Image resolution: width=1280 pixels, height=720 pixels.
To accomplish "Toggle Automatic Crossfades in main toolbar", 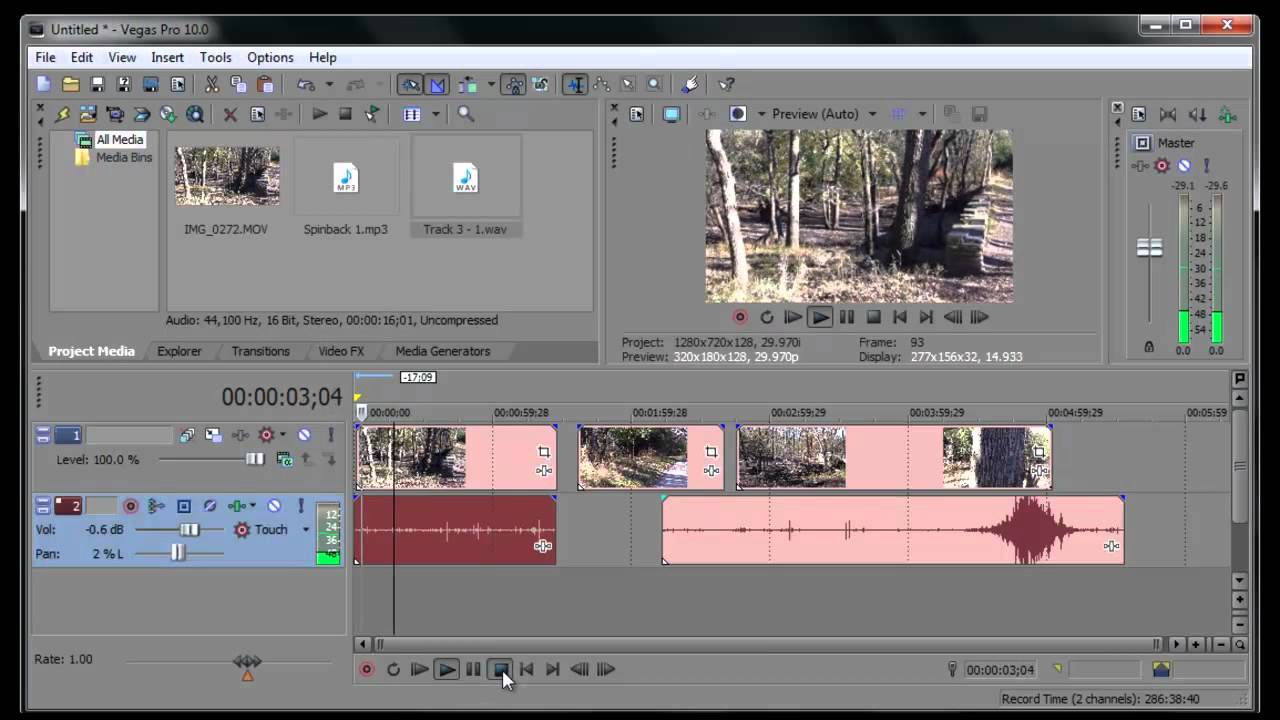I will 436,85.
